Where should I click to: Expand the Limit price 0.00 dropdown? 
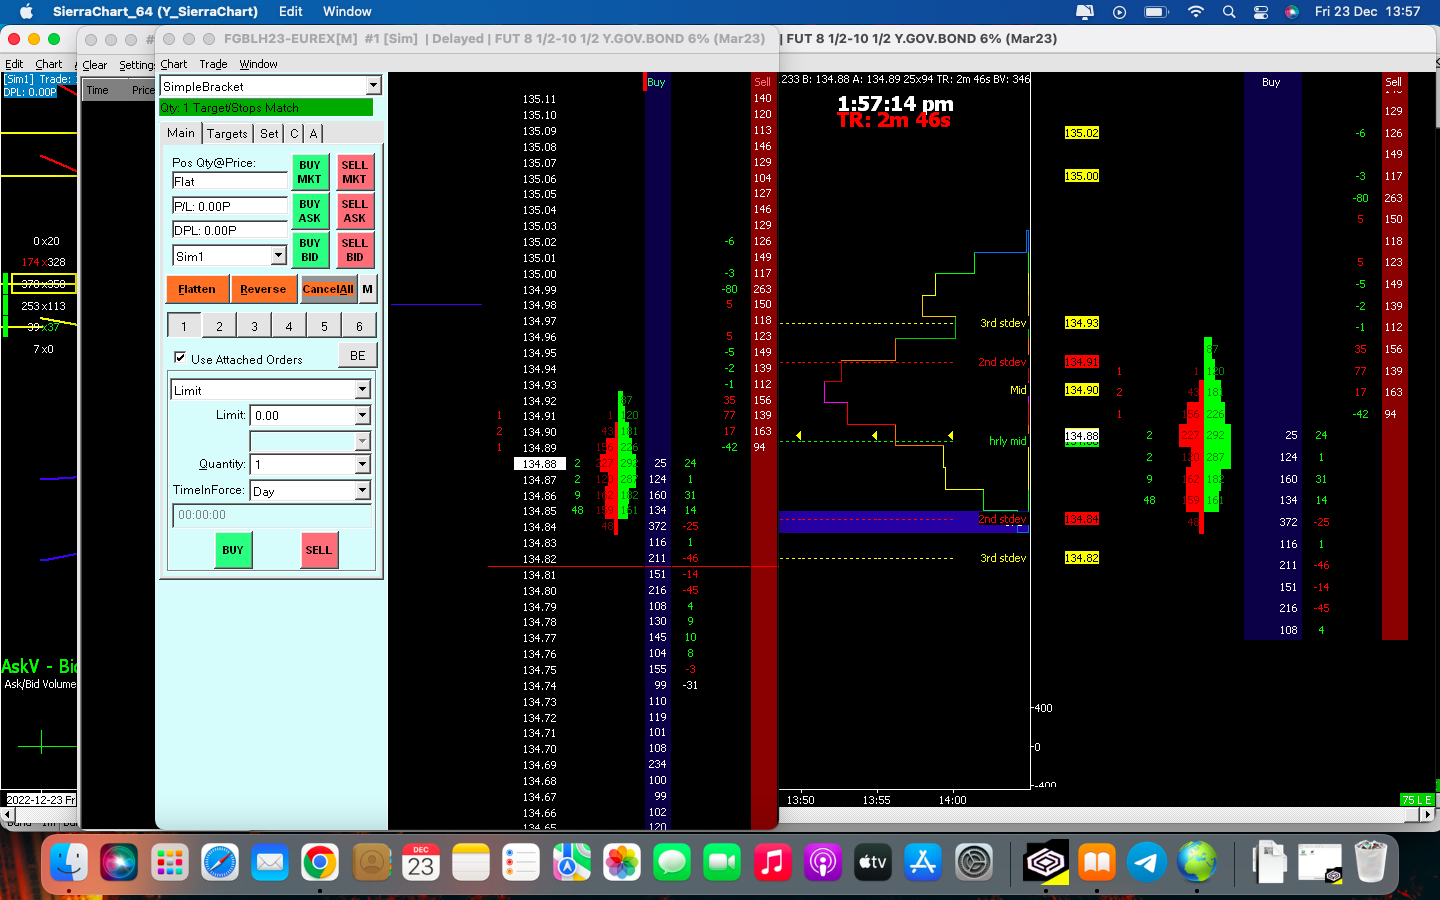tap(362, 415)
